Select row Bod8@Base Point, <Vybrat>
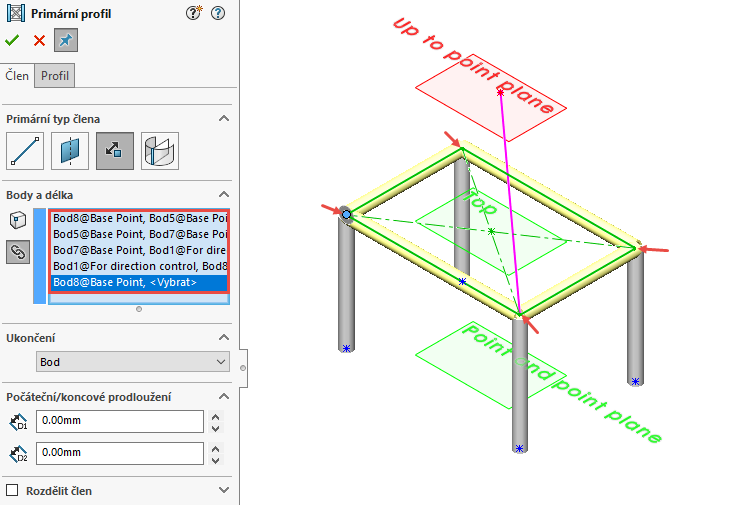Viewport: 750px width, 505px height. point(139,282)
